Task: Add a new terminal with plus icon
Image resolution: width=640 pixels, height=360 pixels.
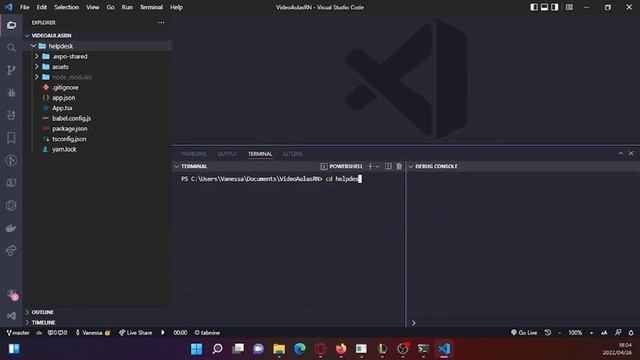Action: tap(370, 166)
